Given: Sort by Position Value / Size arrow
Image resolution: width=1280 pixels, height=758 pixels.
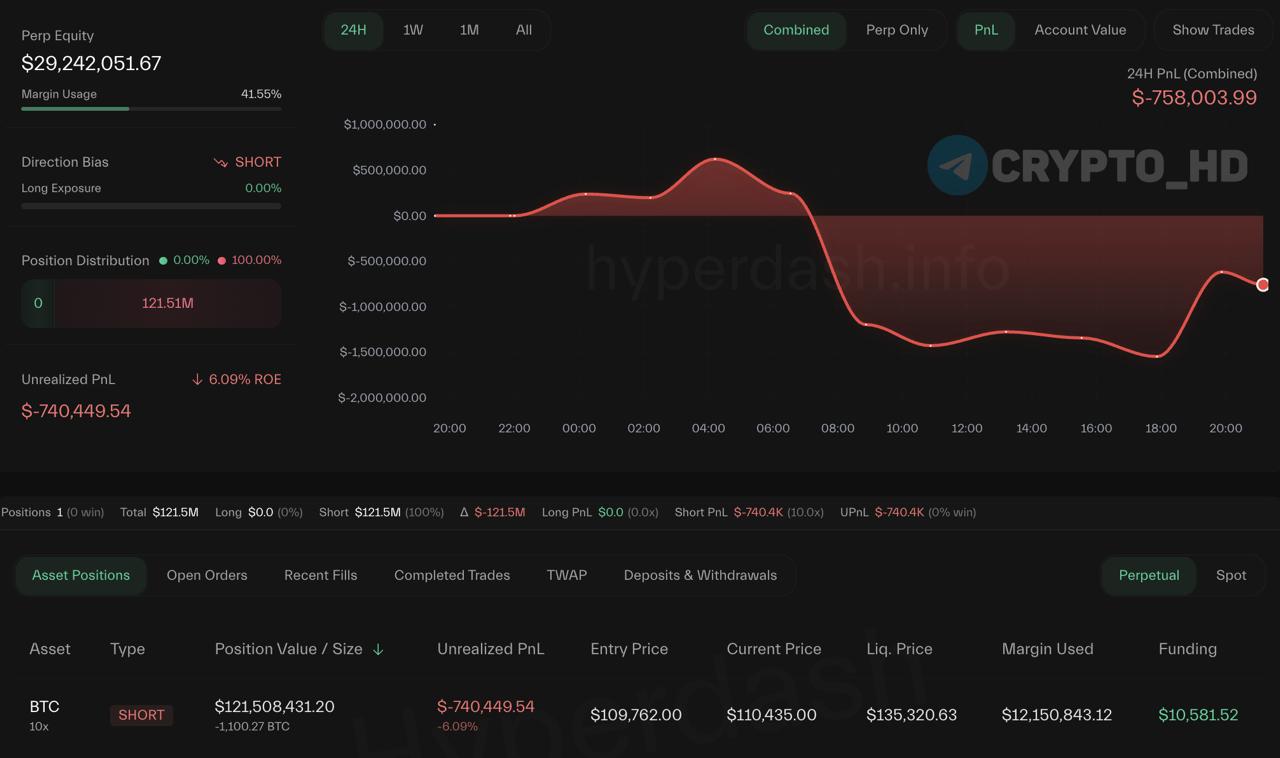Looking at the screenshot, I should pos(378,650).
